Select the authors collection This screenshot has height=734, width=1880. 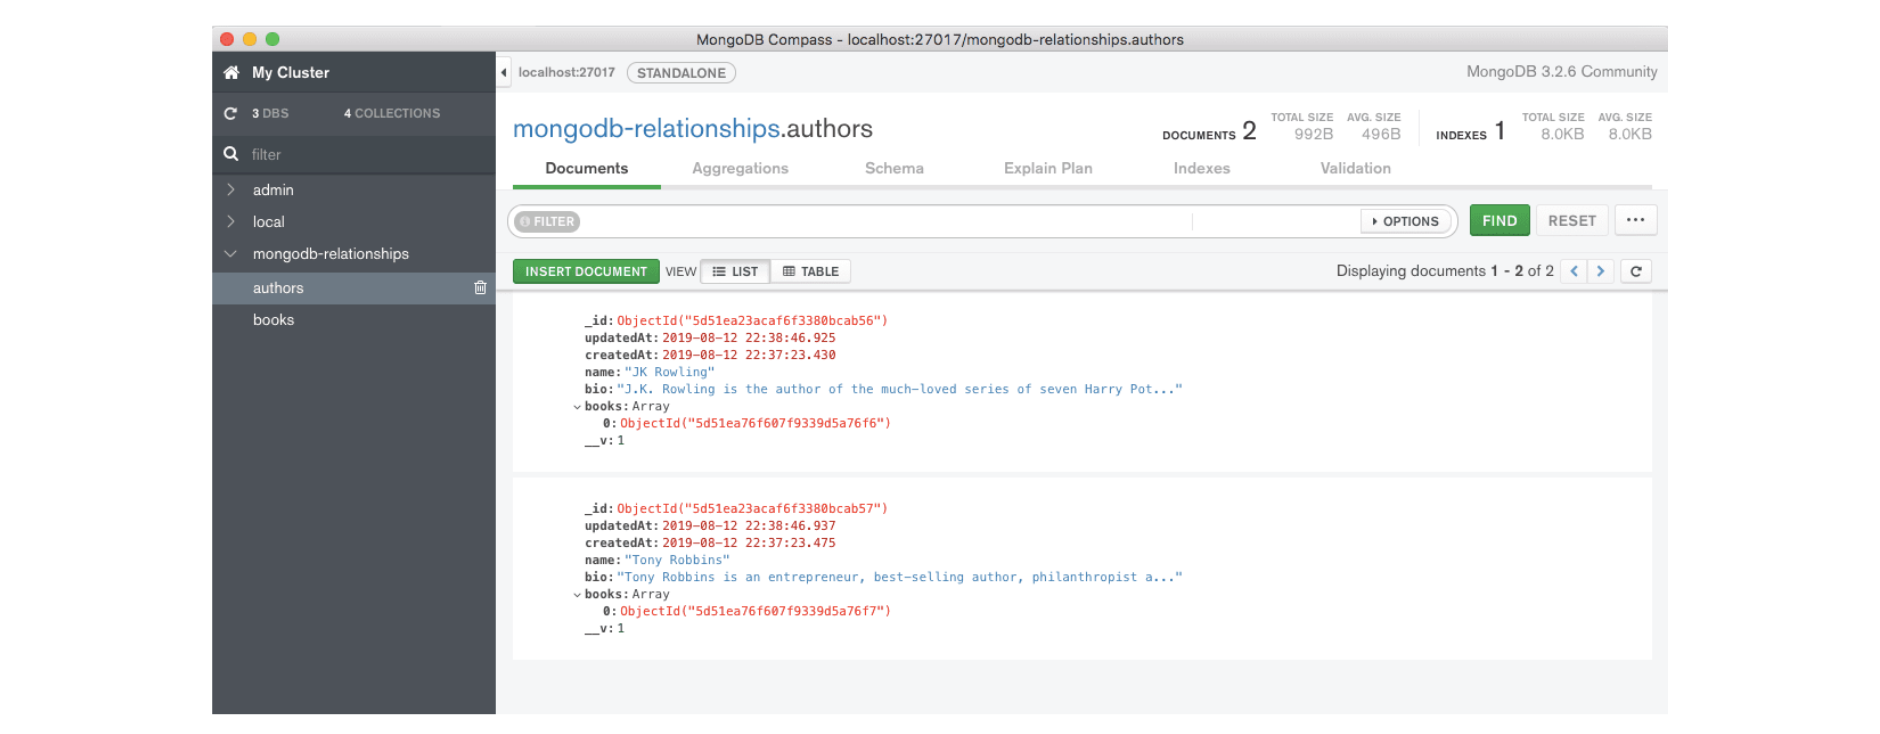point(354,287)
